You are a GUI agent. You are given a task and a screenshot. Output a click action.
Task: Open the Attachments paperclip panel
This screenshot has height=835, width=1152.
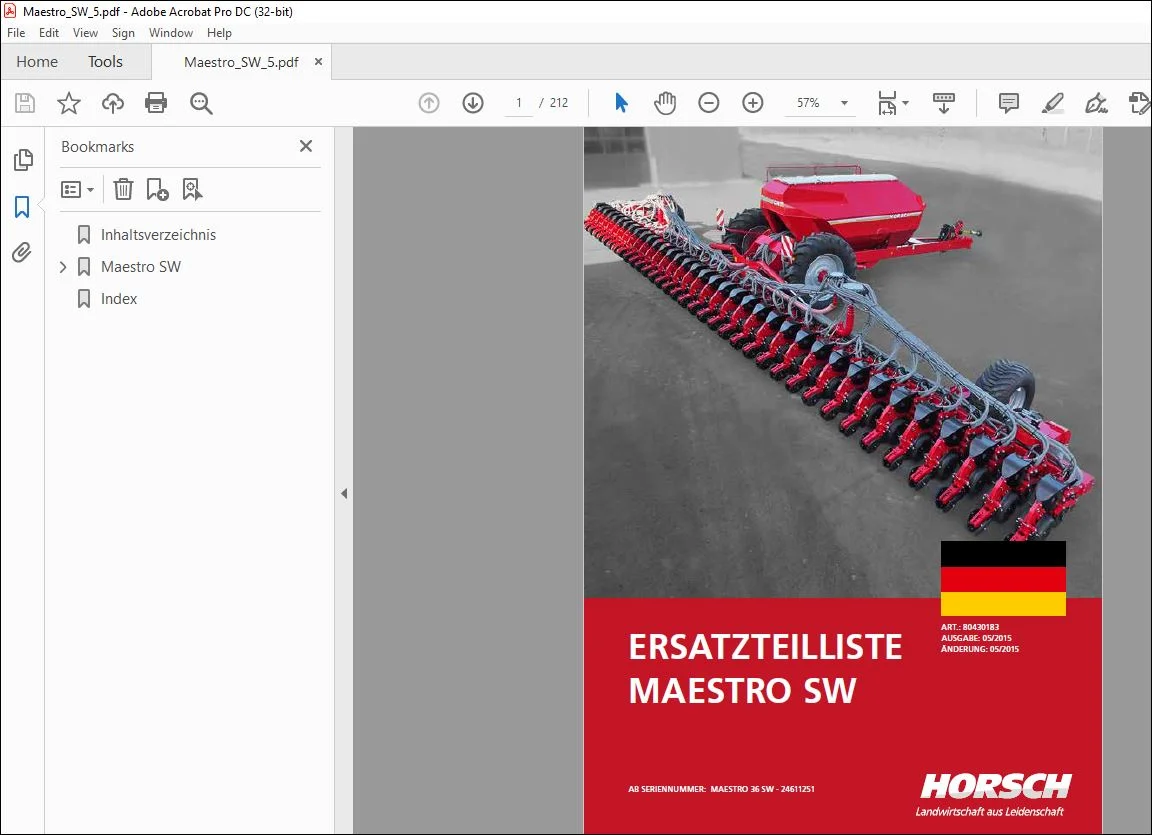[22, 253]
